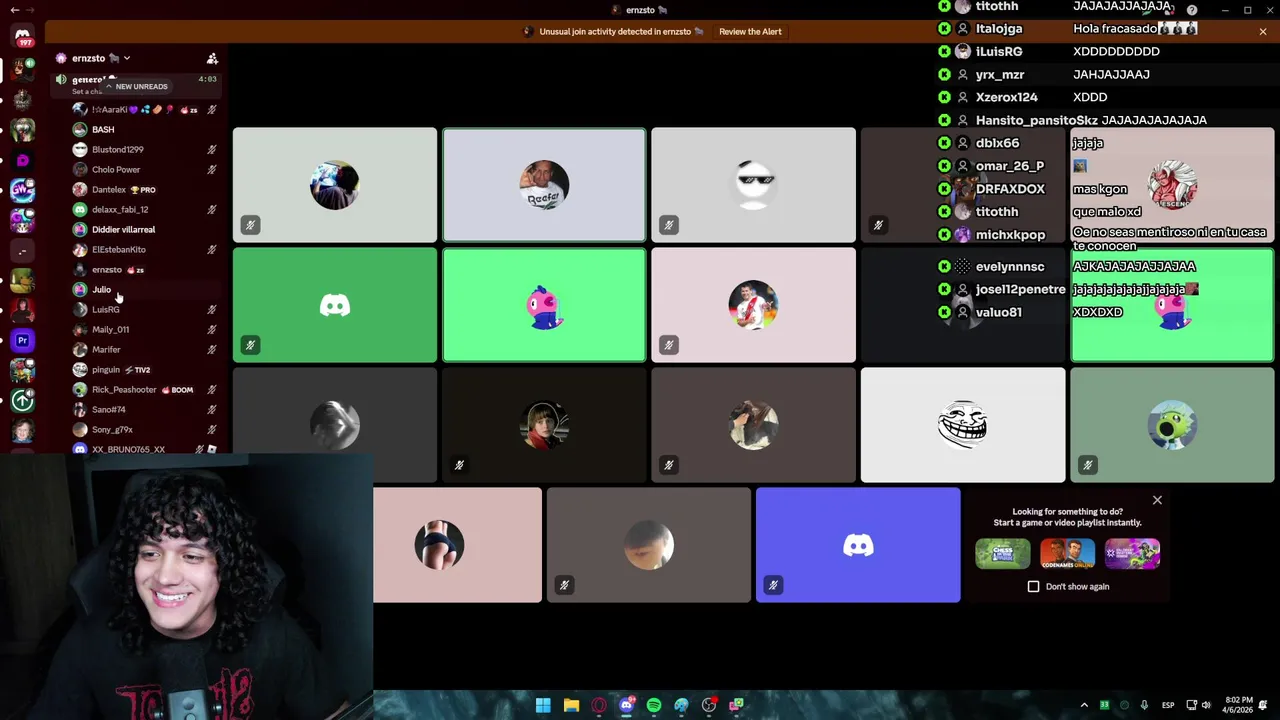Select user ernzsto in voice list
Screen dimensions: 1280x720
pos(106,270)
